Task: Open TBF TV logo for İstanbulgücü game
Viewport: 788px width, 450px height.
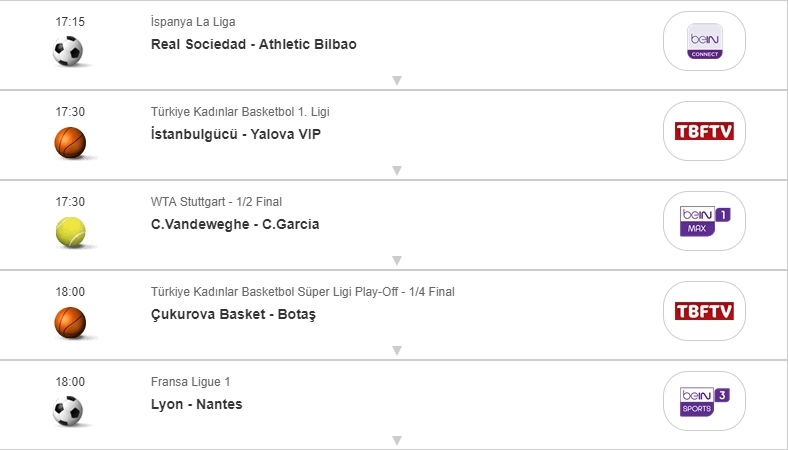Action: [704, 131]
